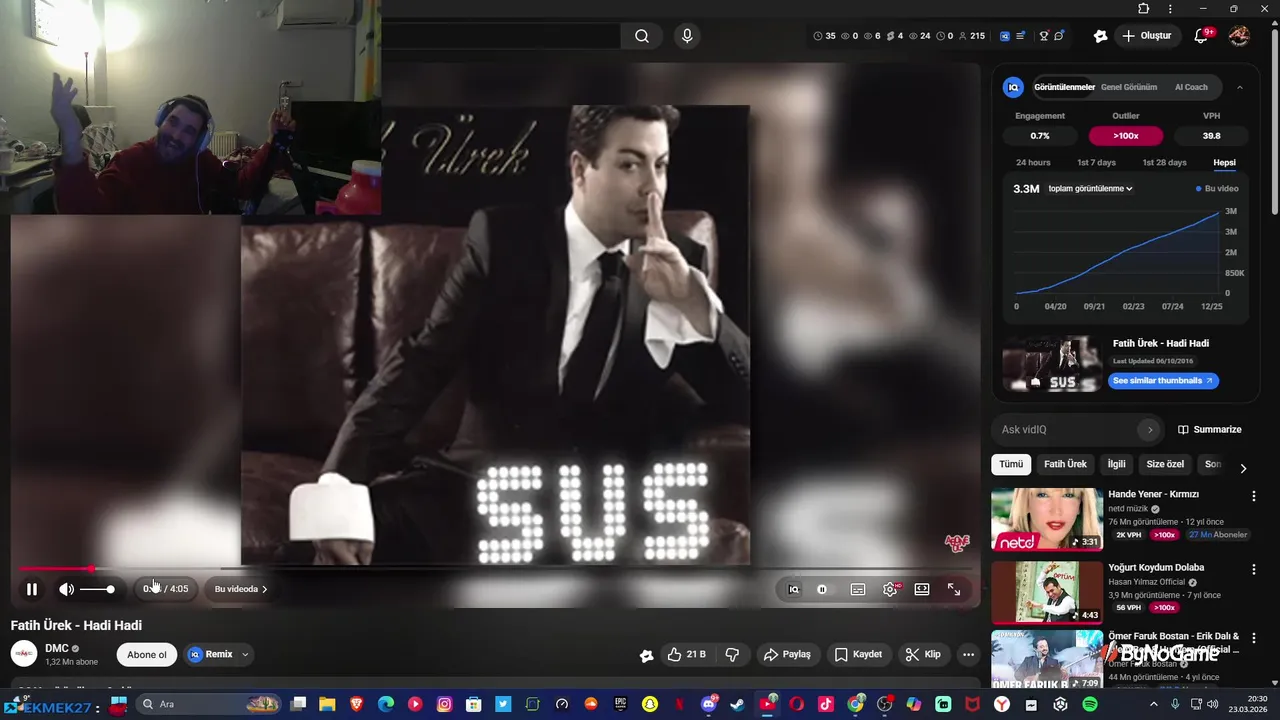Click 'See similar thumbnails' button

[1163, 380]
